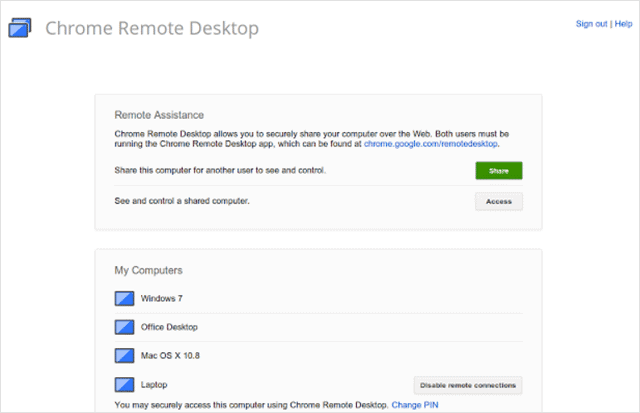640x413 pixels.
Task: Open the Help link
Action: coord(623,24)
